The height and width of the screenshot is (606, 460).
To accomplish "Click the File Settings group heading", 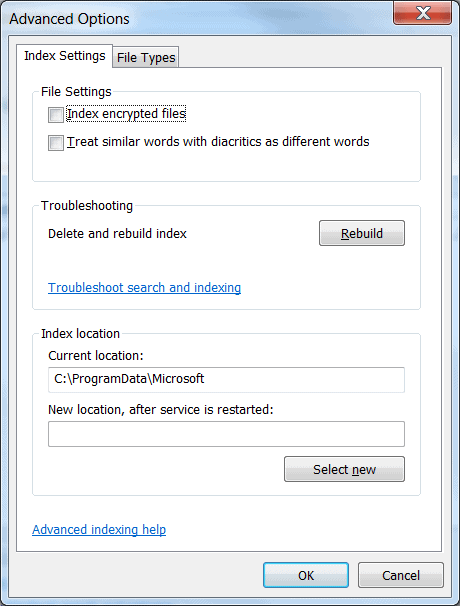I will tap(76, 92).
